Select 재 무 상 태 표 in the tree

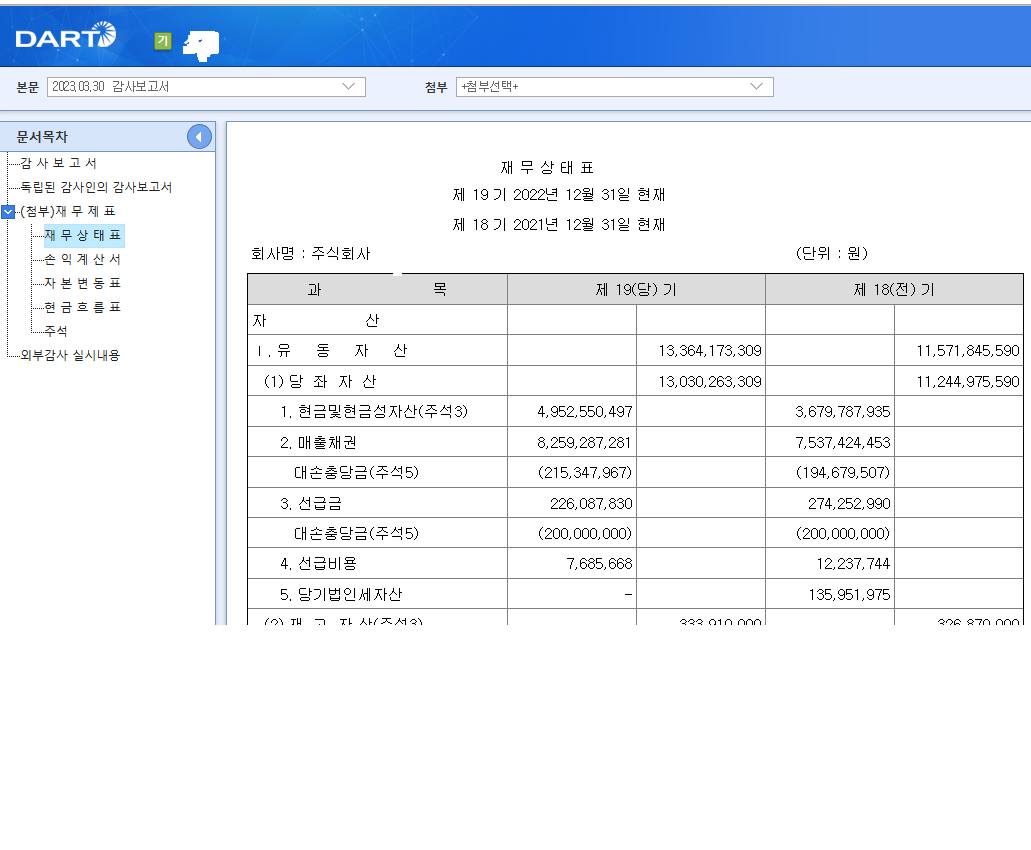click(83, 235)
